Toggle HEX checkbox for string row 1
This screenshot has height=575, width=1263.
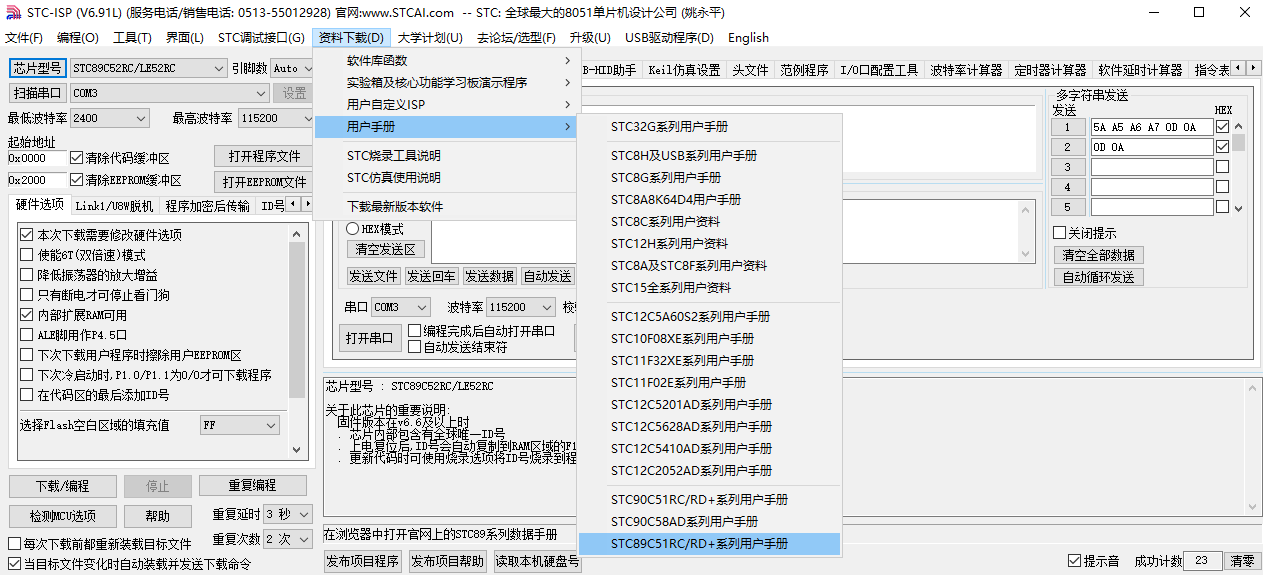(x=1222, y=127)
